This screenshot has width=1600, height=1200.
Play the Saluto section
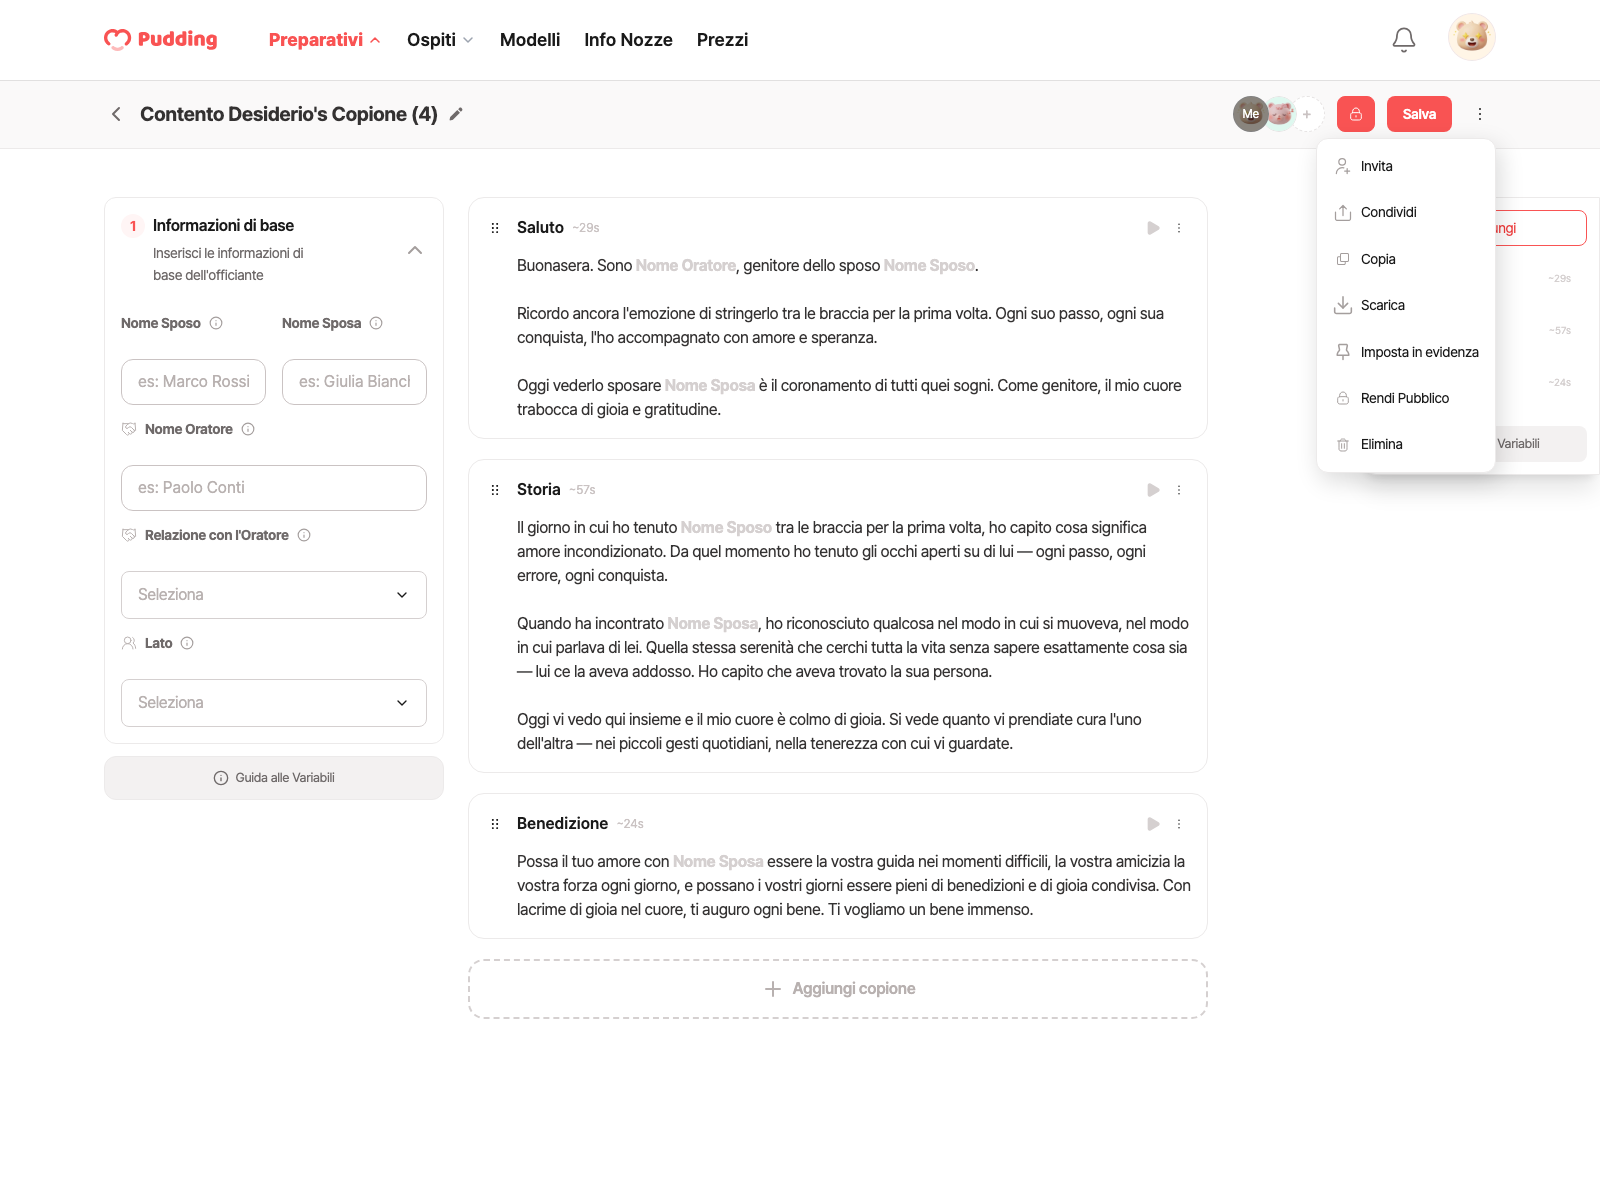[x=1153, y=228]
